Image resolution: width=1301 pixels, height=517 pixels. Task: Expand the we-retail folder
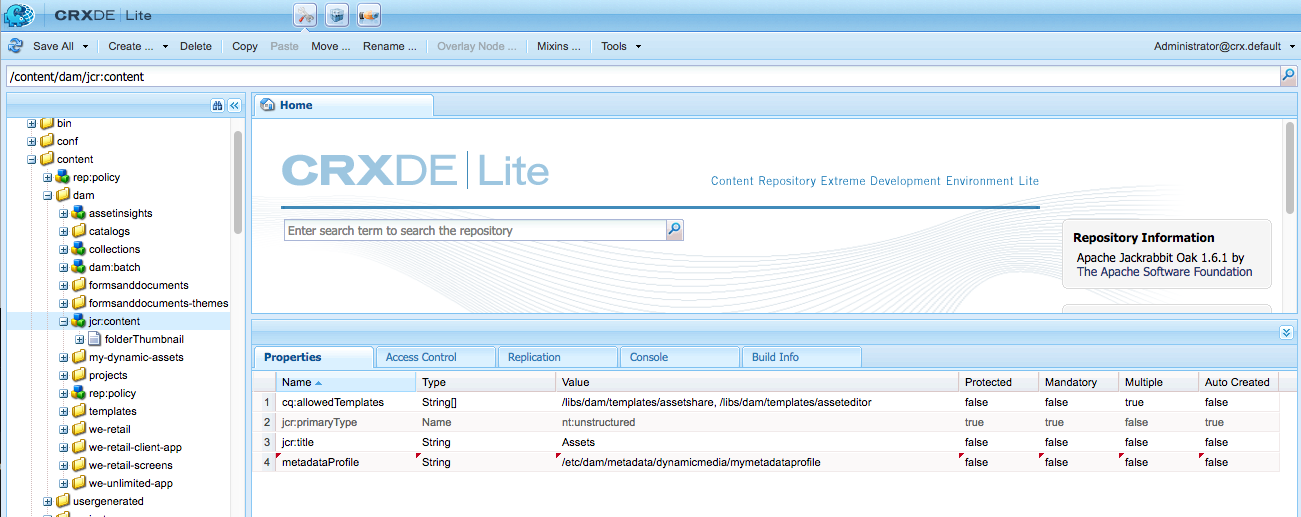click(x=64, y=429)
